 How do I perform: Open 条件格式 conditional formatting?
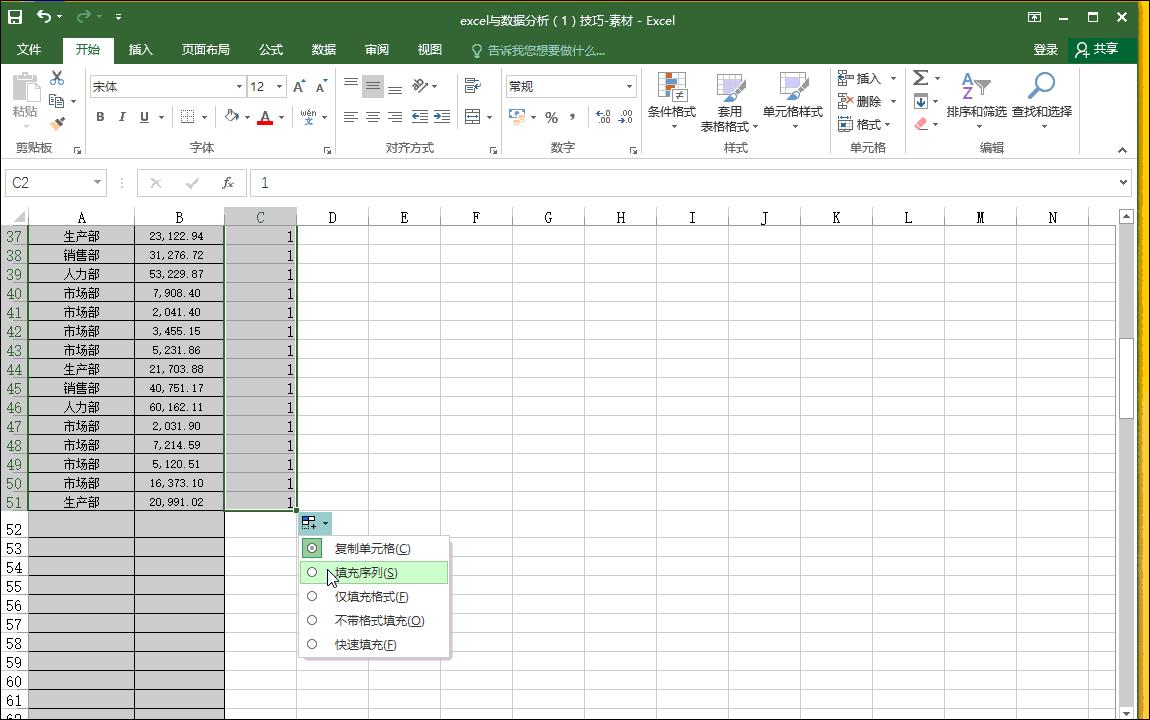pos(671,101)
